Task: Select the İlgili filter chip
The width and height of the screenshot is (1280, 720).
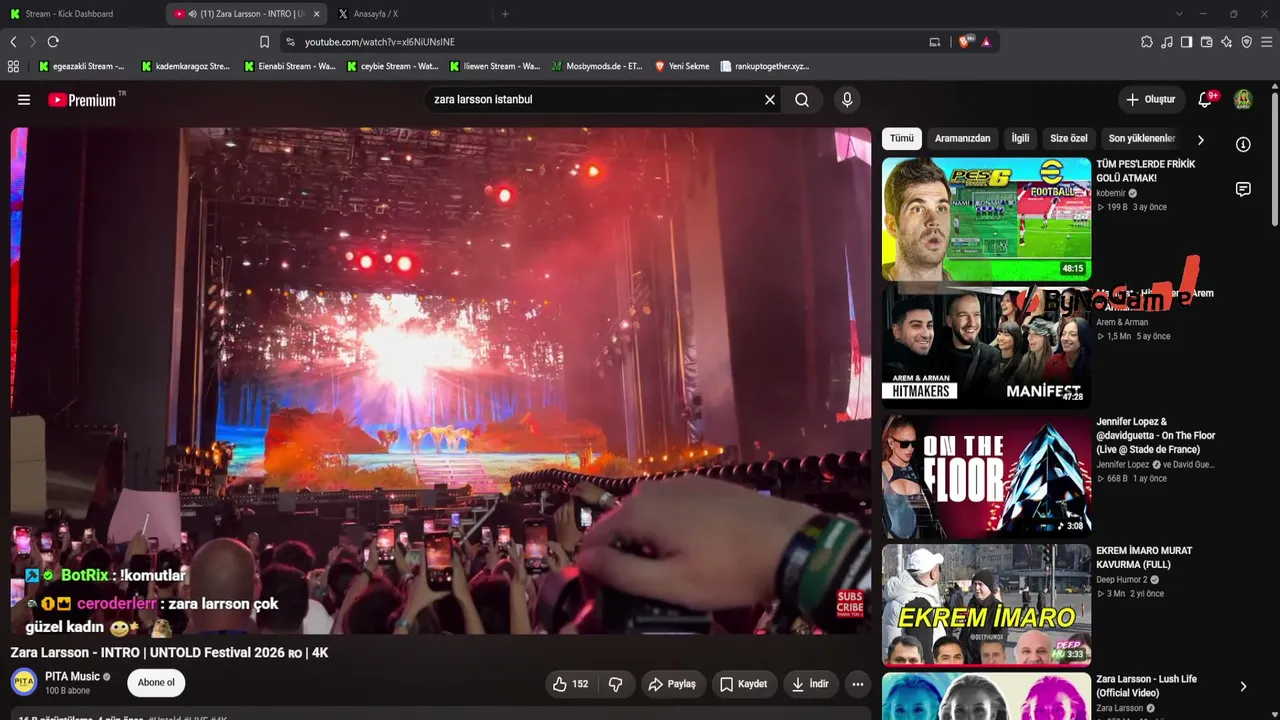Action: tap(1020, 139)
